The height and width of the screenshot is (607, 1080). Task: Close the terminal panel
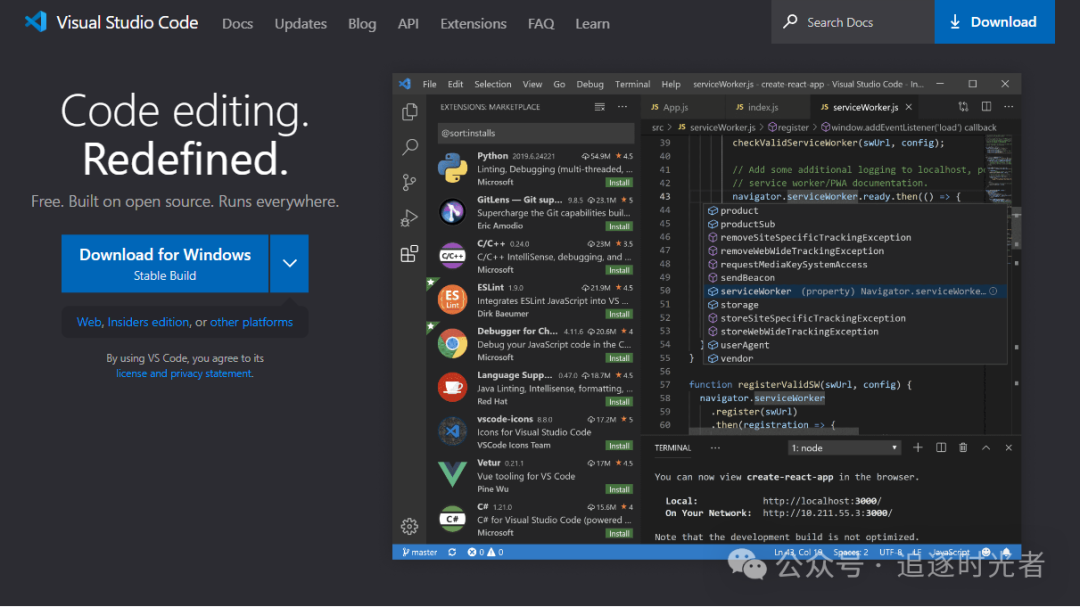[1008, 448]
